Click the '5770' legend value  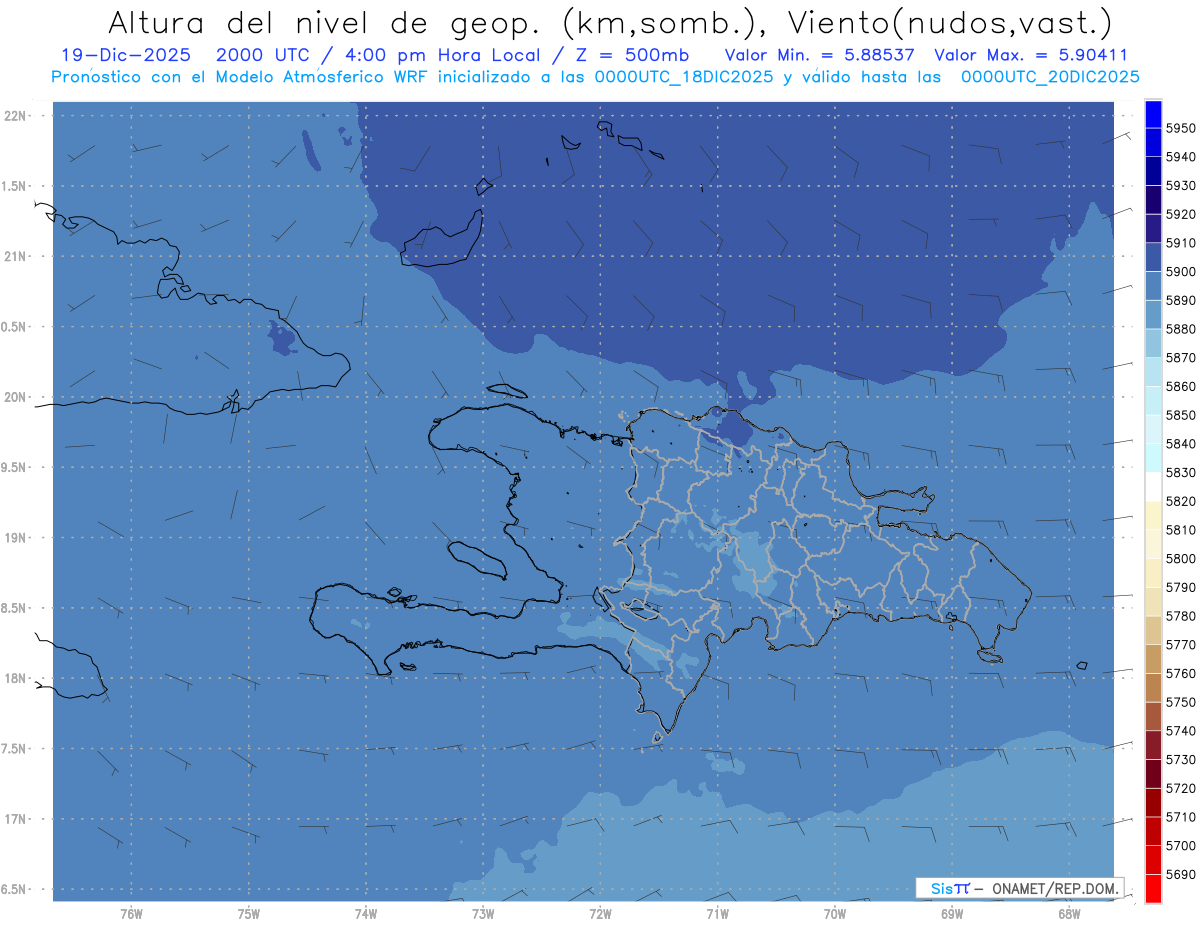(x=1180, y=645)
